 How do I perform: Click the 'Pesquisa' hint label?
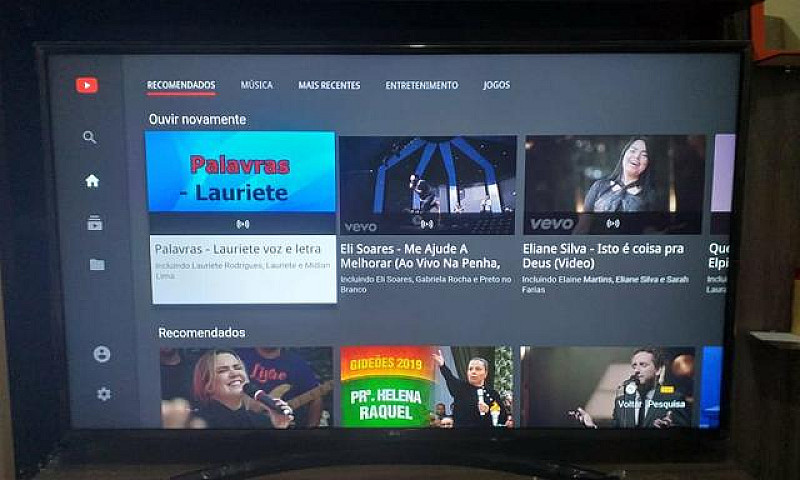(666, 404)
